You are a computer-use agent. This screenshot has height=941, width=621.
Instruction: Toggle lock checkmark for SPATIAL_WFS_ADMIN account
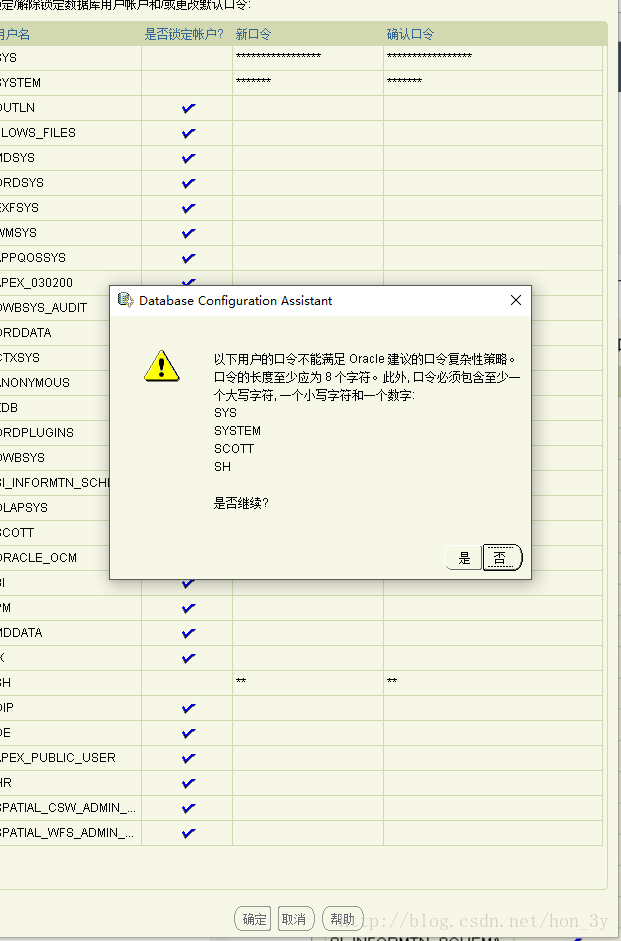[188, 833]
